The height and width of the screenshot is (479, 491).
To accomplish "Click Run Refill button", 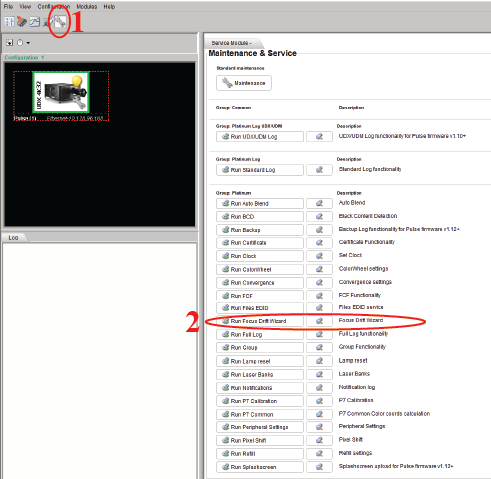I will coord(260,454).
